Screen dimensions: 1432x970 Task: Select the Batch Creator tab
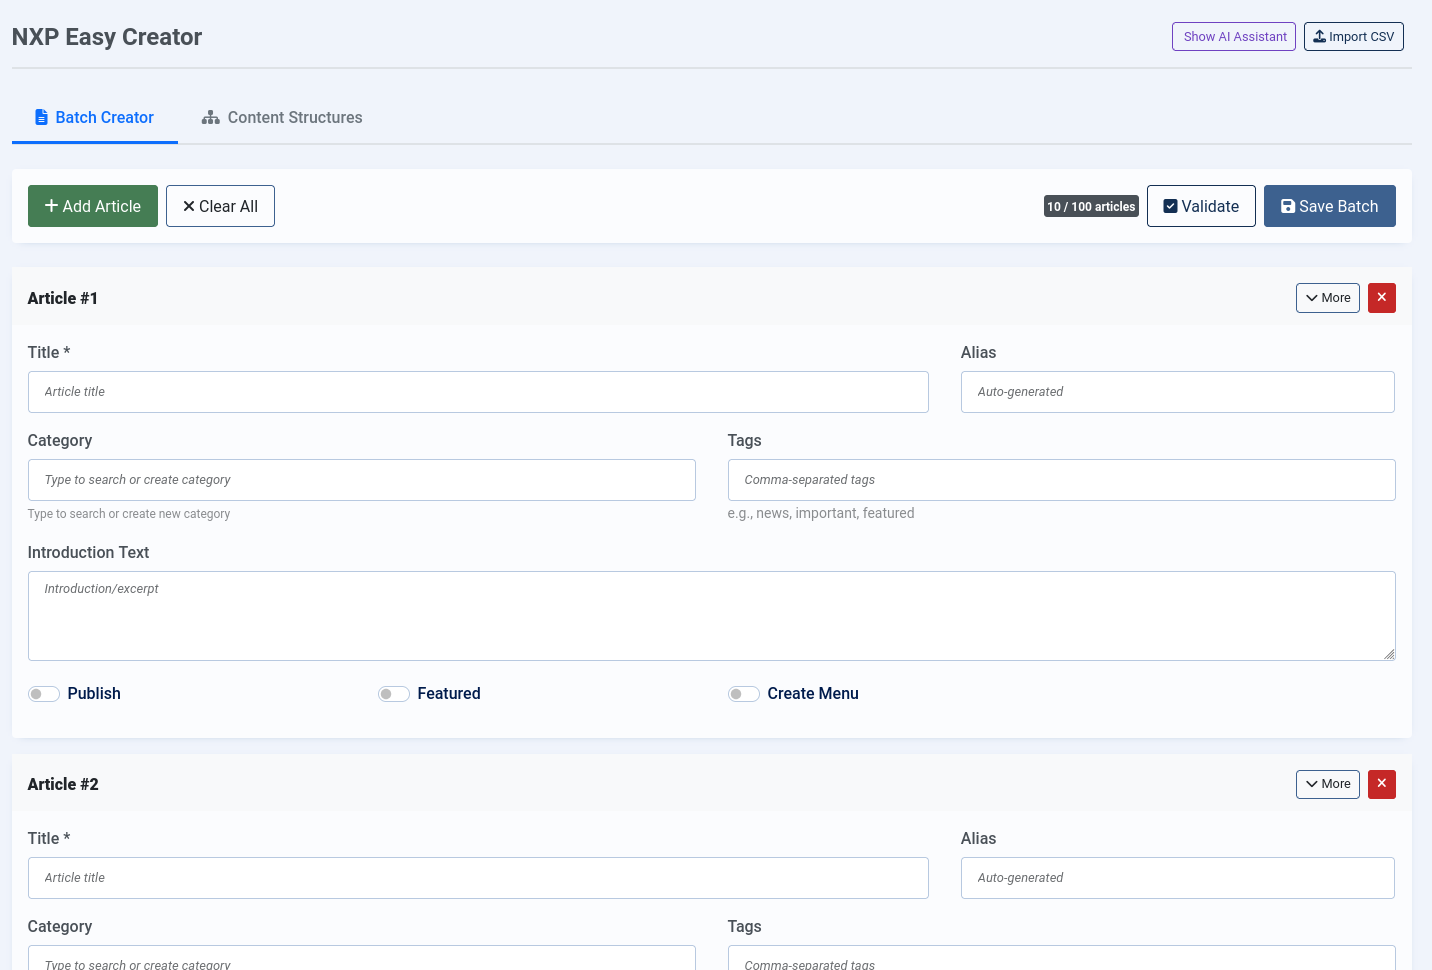(95, 118)
